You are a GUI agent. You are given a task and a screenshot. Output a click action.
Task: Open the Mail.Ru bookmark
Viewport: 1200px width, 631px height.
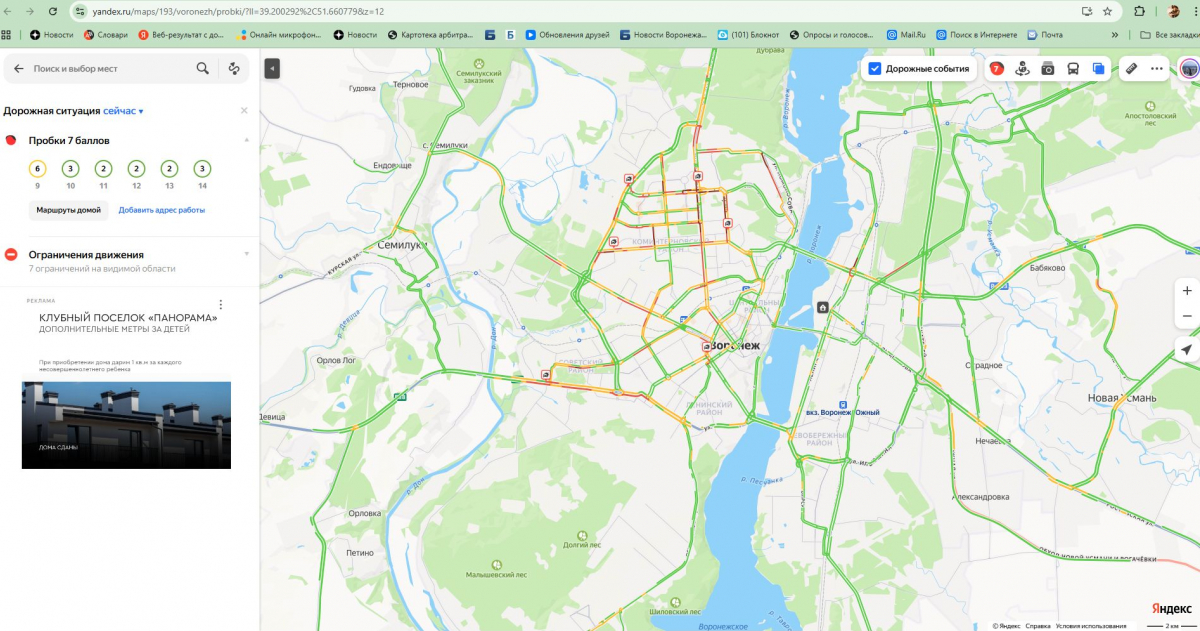click(x=906, y=35)
